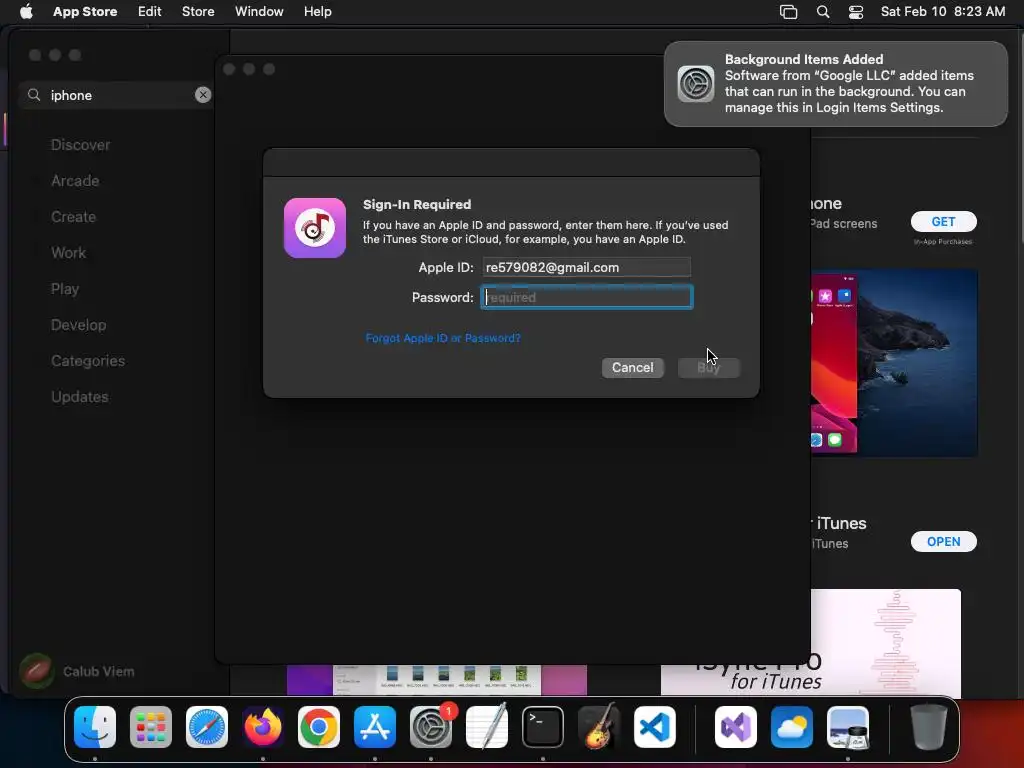
Task: Click the date and time in menu bar
Action: pos(943,11)
